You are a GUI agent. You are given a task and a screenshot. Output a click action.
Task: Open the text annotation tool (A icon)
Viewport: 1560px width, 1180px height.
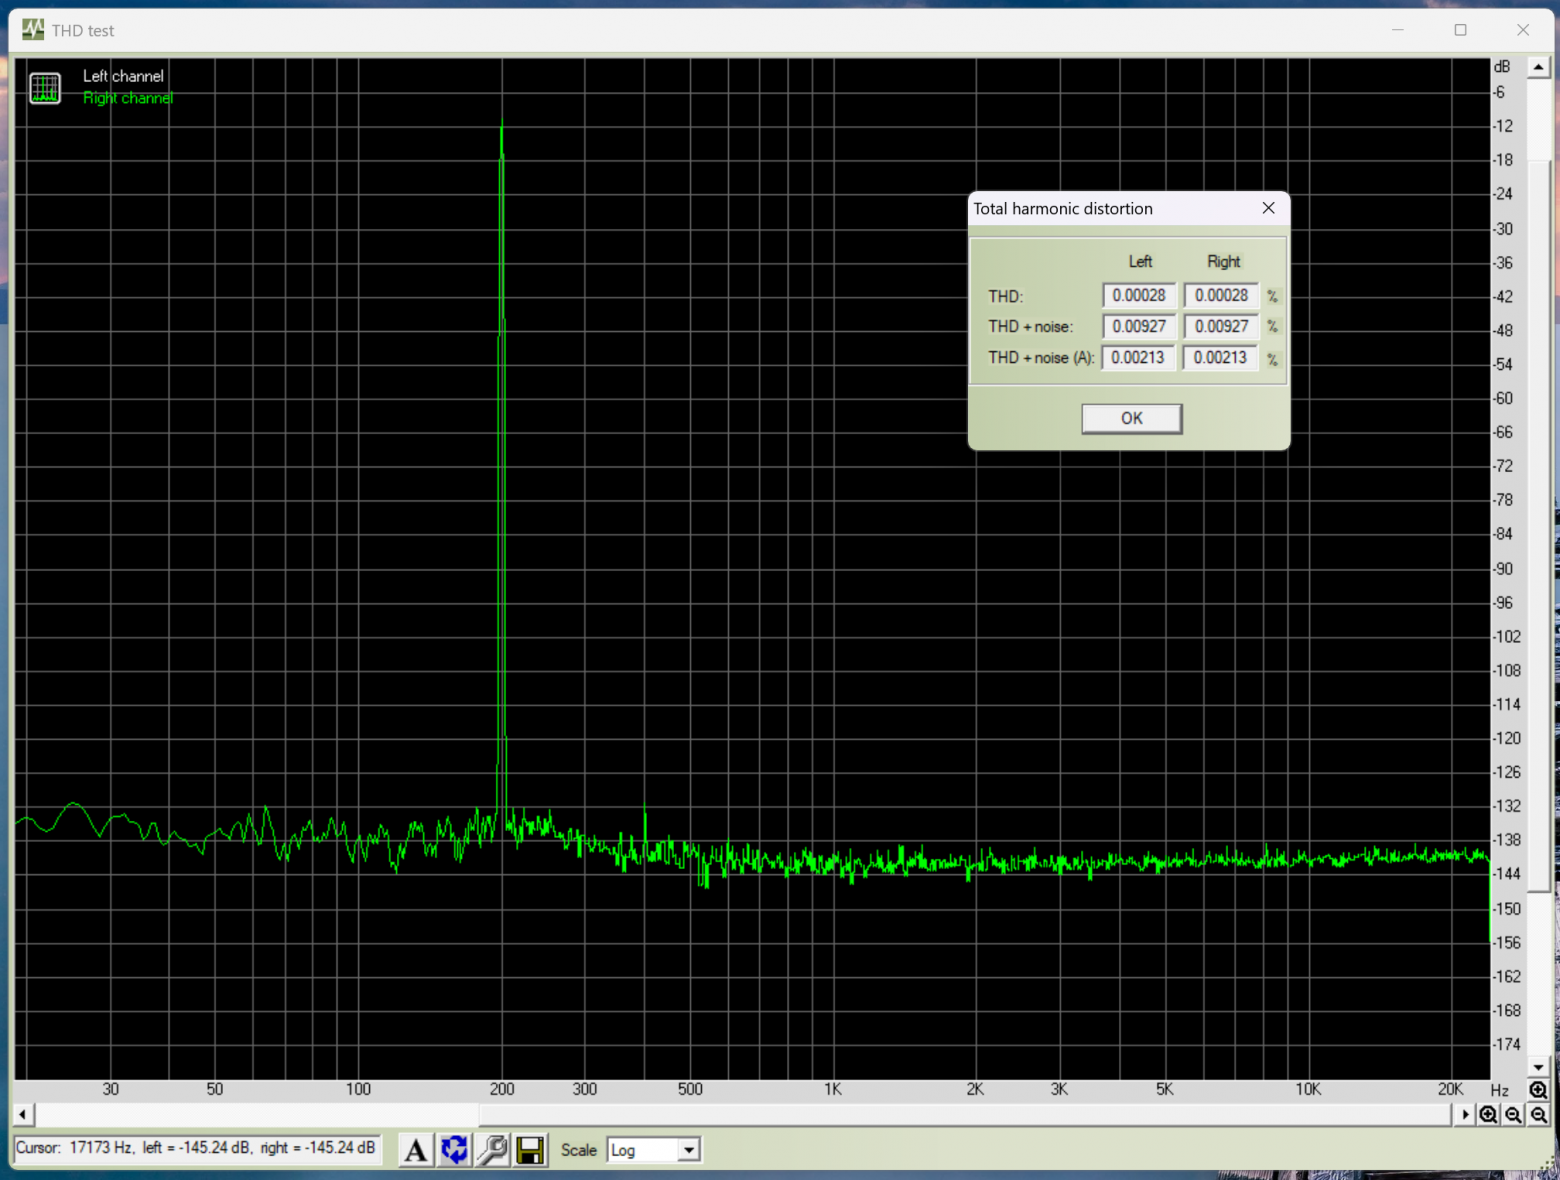tap(416, 1150)
